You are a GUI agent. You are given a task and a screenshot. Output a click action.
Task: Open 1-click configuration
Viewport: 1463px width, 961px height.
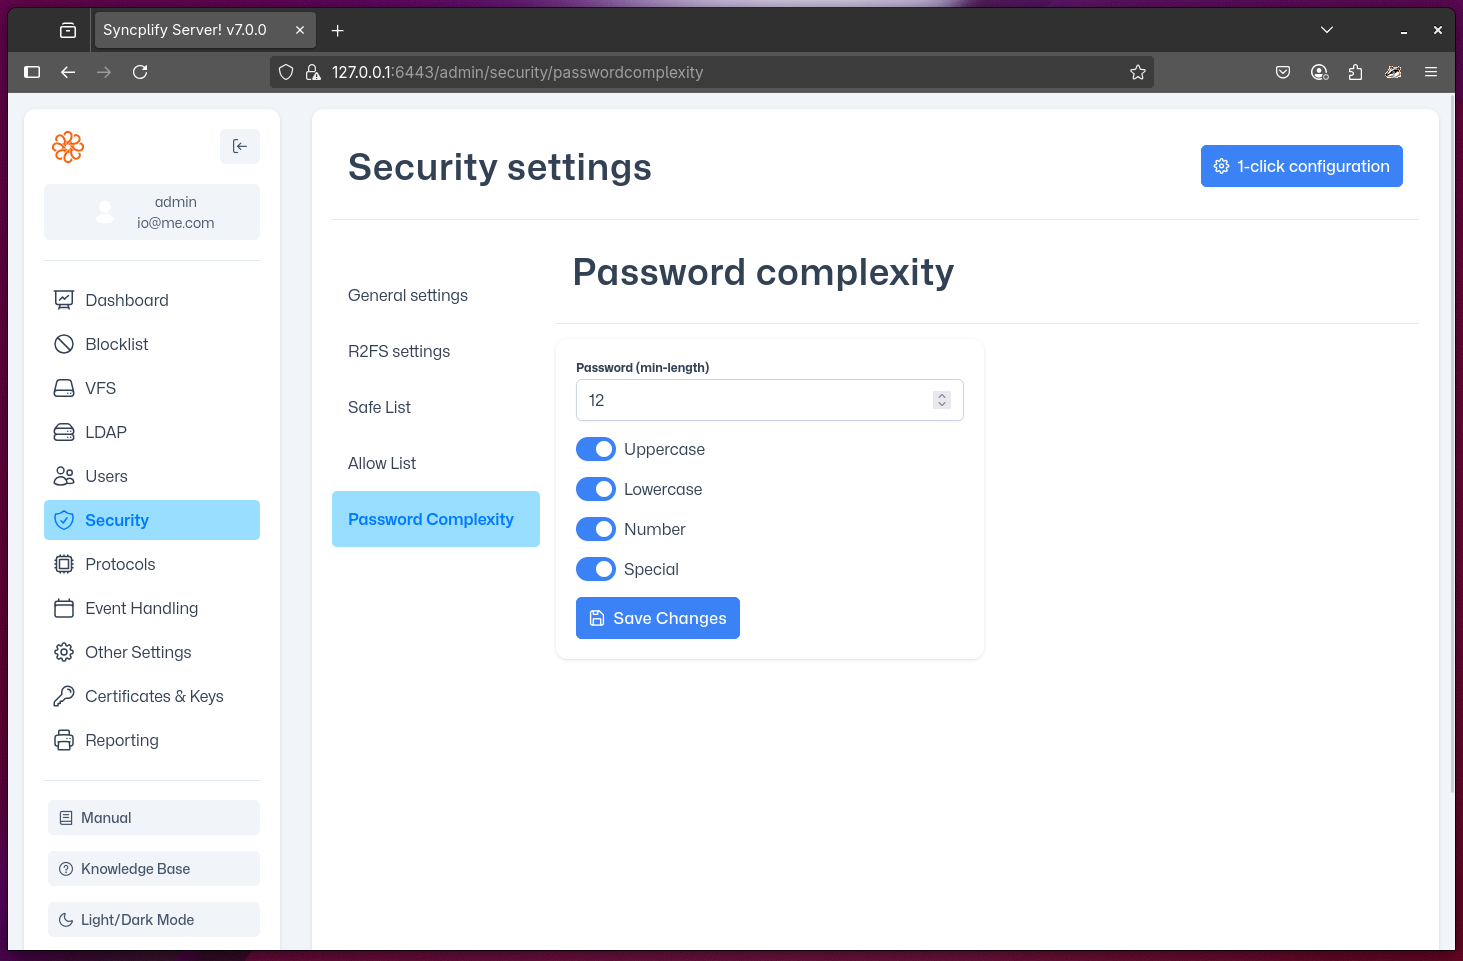click(1301, 165)
